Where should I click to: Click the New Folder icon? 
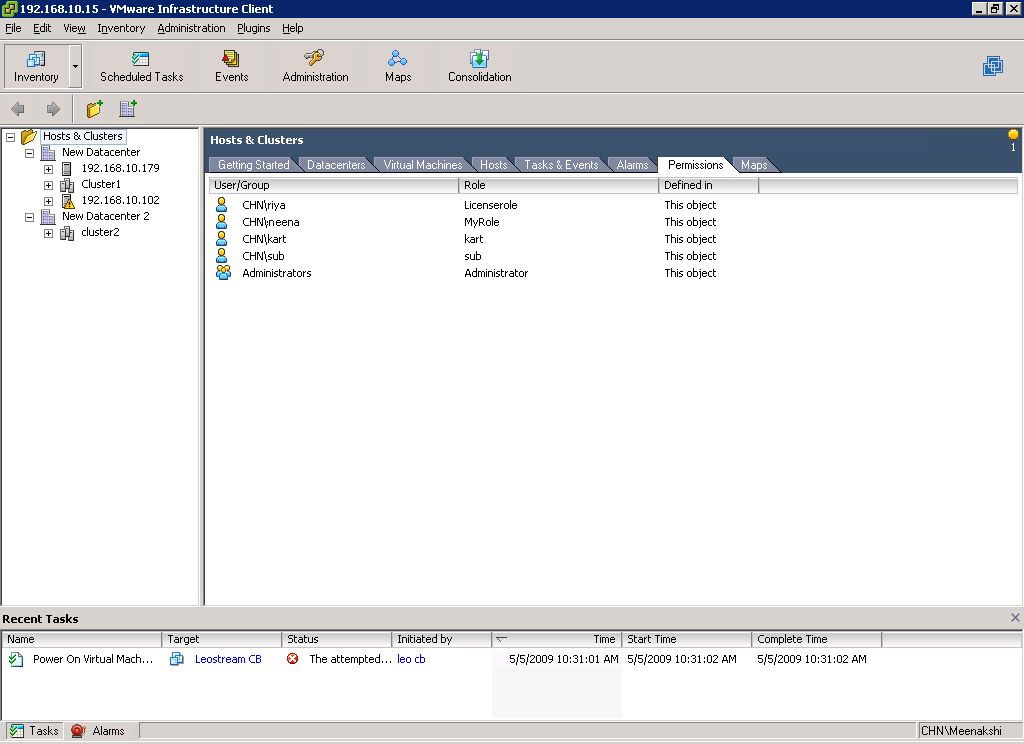95,108
